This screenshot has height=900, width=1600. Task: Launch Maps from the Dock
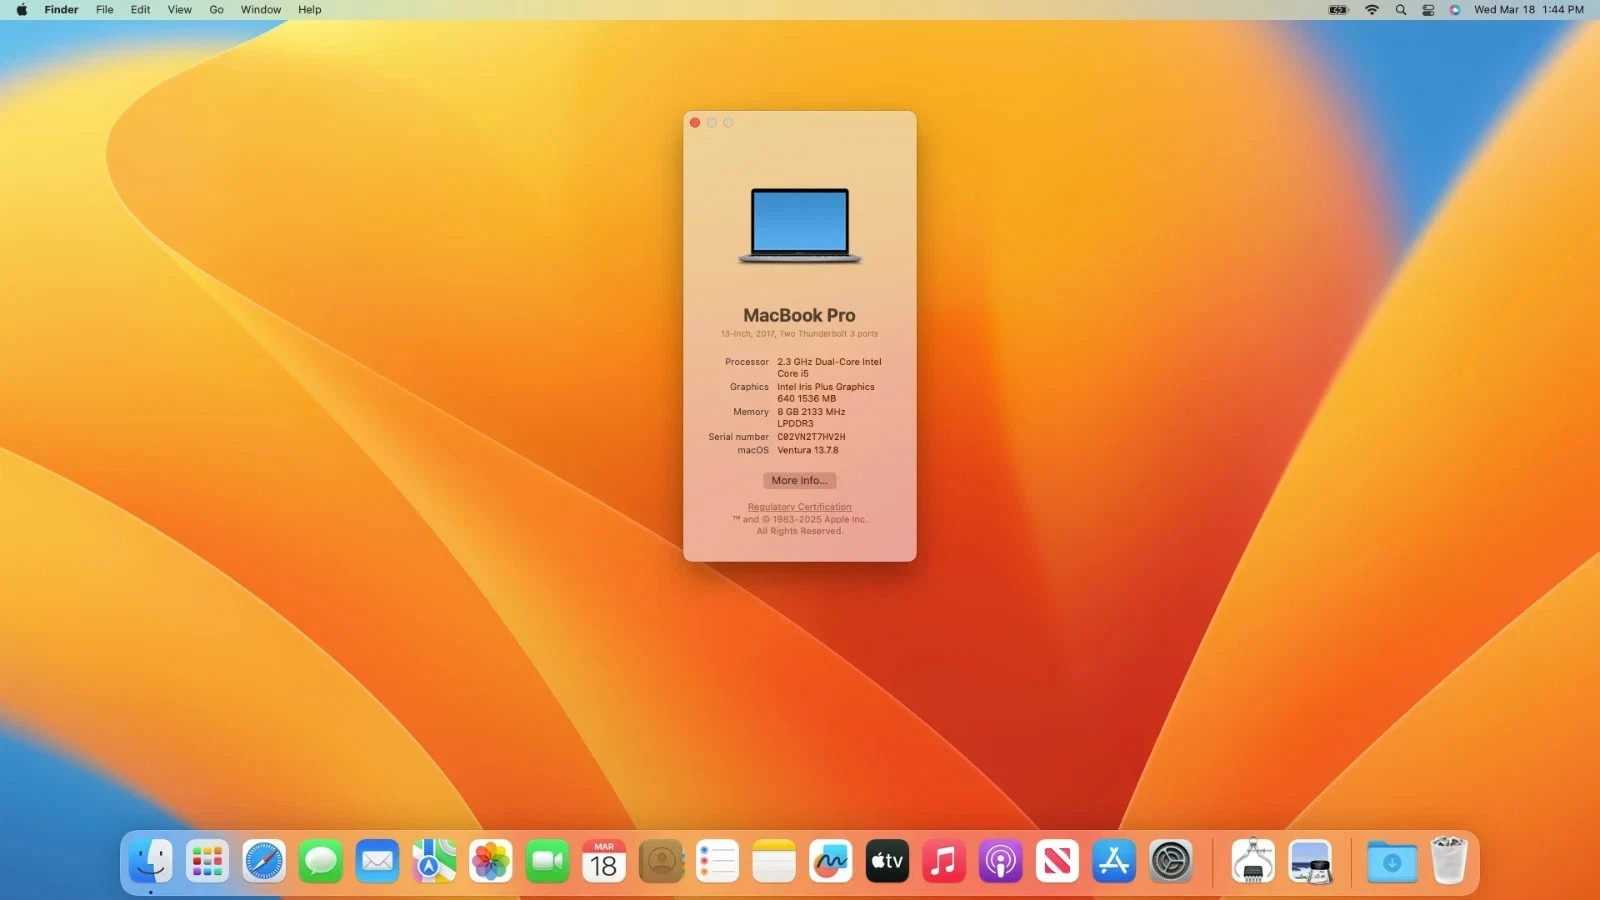click(434, 861)
